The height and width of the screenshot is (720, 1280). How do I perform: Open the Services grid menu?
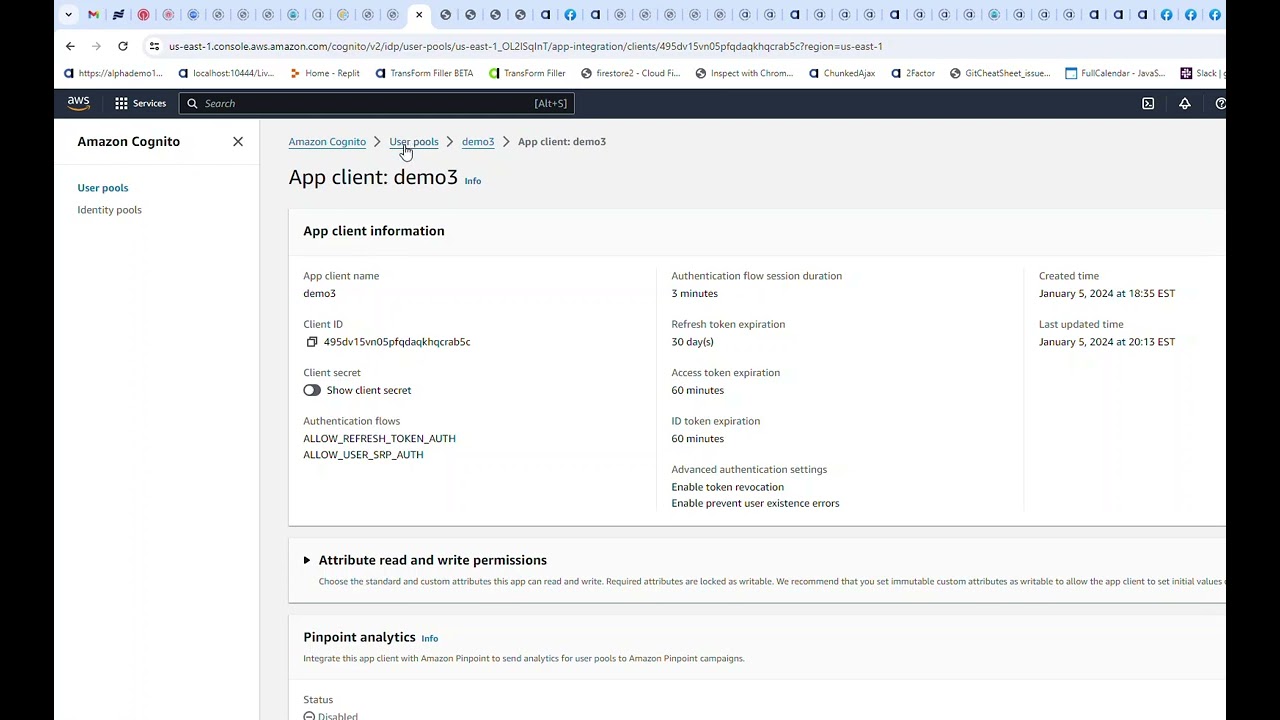point(140,103)
